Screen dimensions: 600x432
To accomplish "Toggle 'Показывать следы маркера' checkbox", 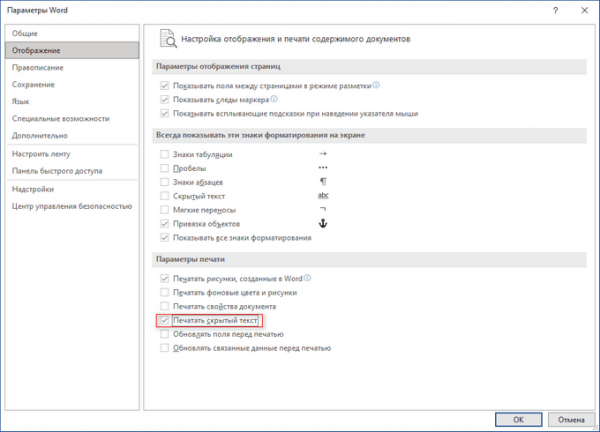I will [x=165, y=99].
